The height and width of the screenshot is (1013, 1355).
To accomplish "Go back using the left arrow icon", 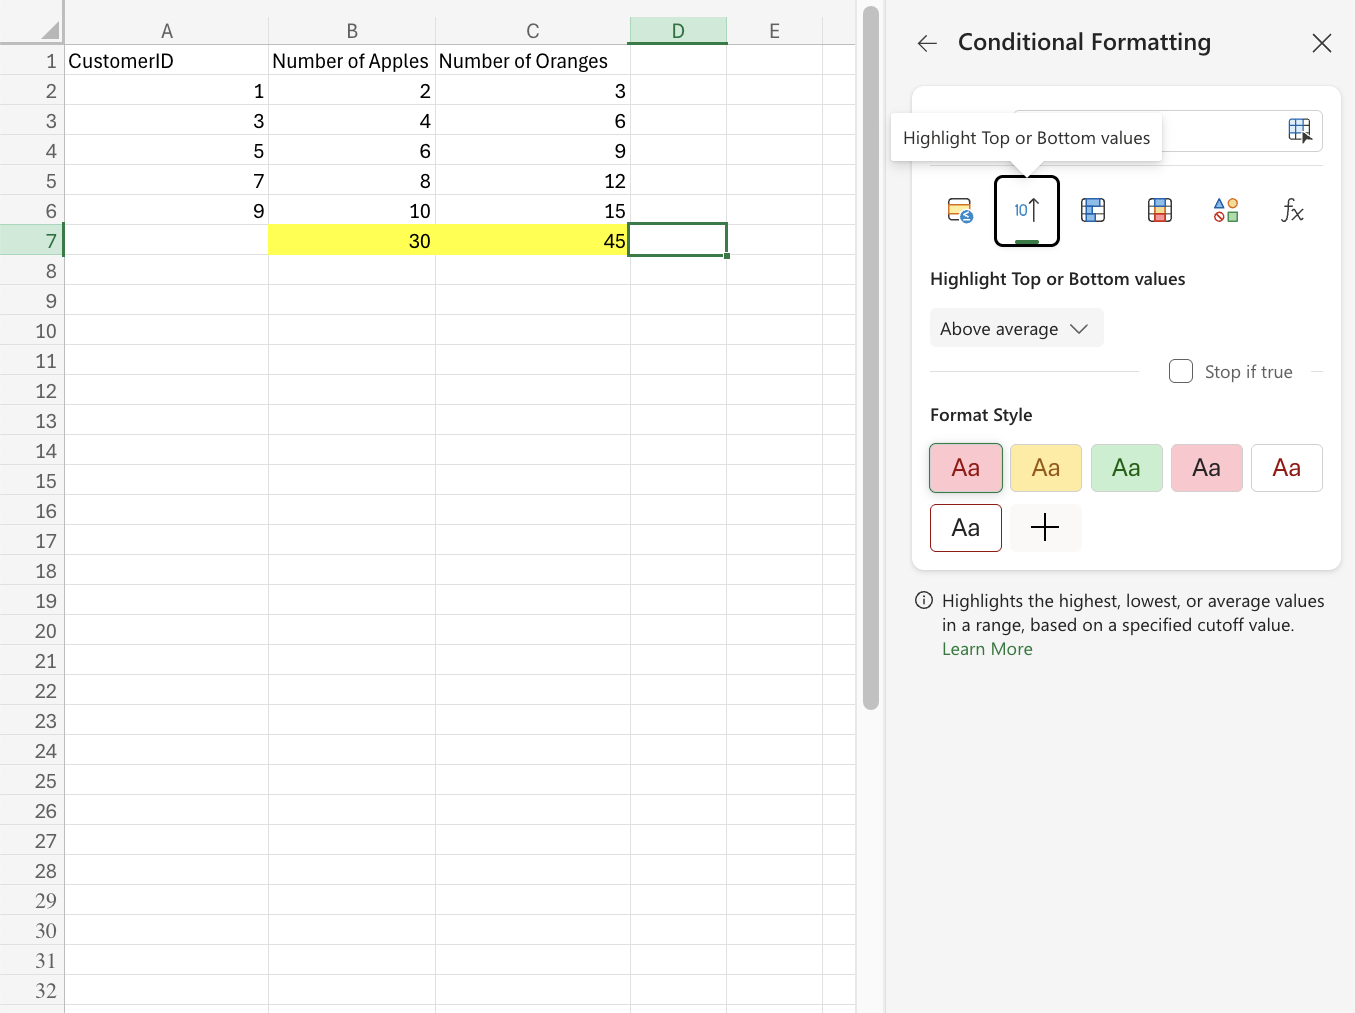I will tap(927, 43).
